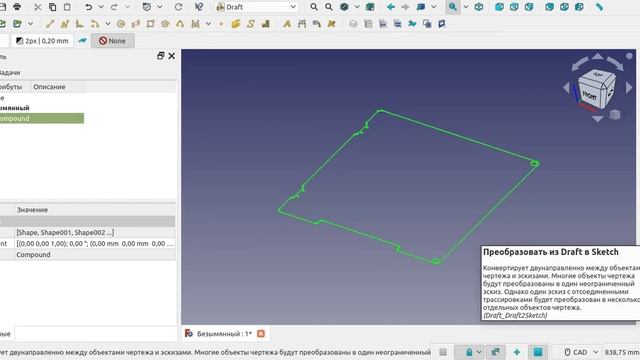Select the Facebinder tool
The image size is (640, 360).
tap(236, 24)
